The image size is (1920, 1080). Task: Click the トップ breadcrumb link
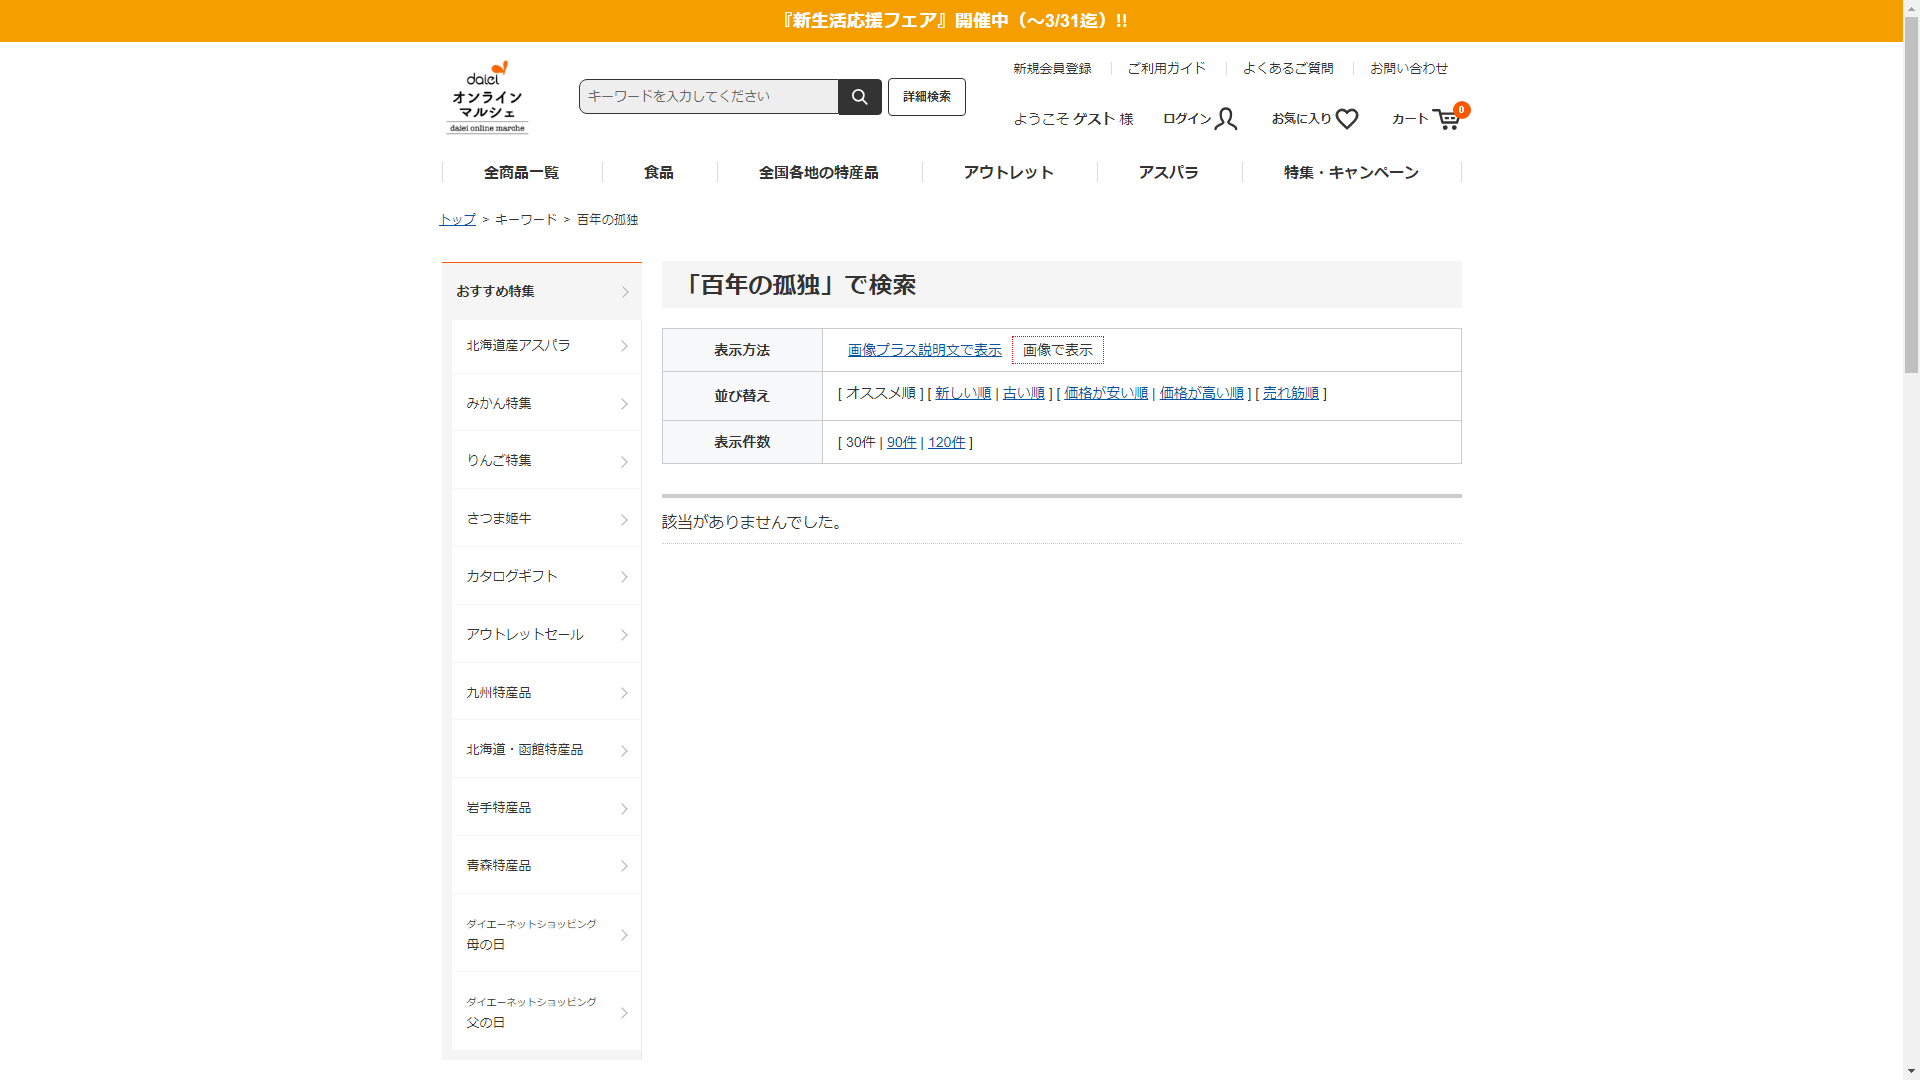click(x=457, y=219)
